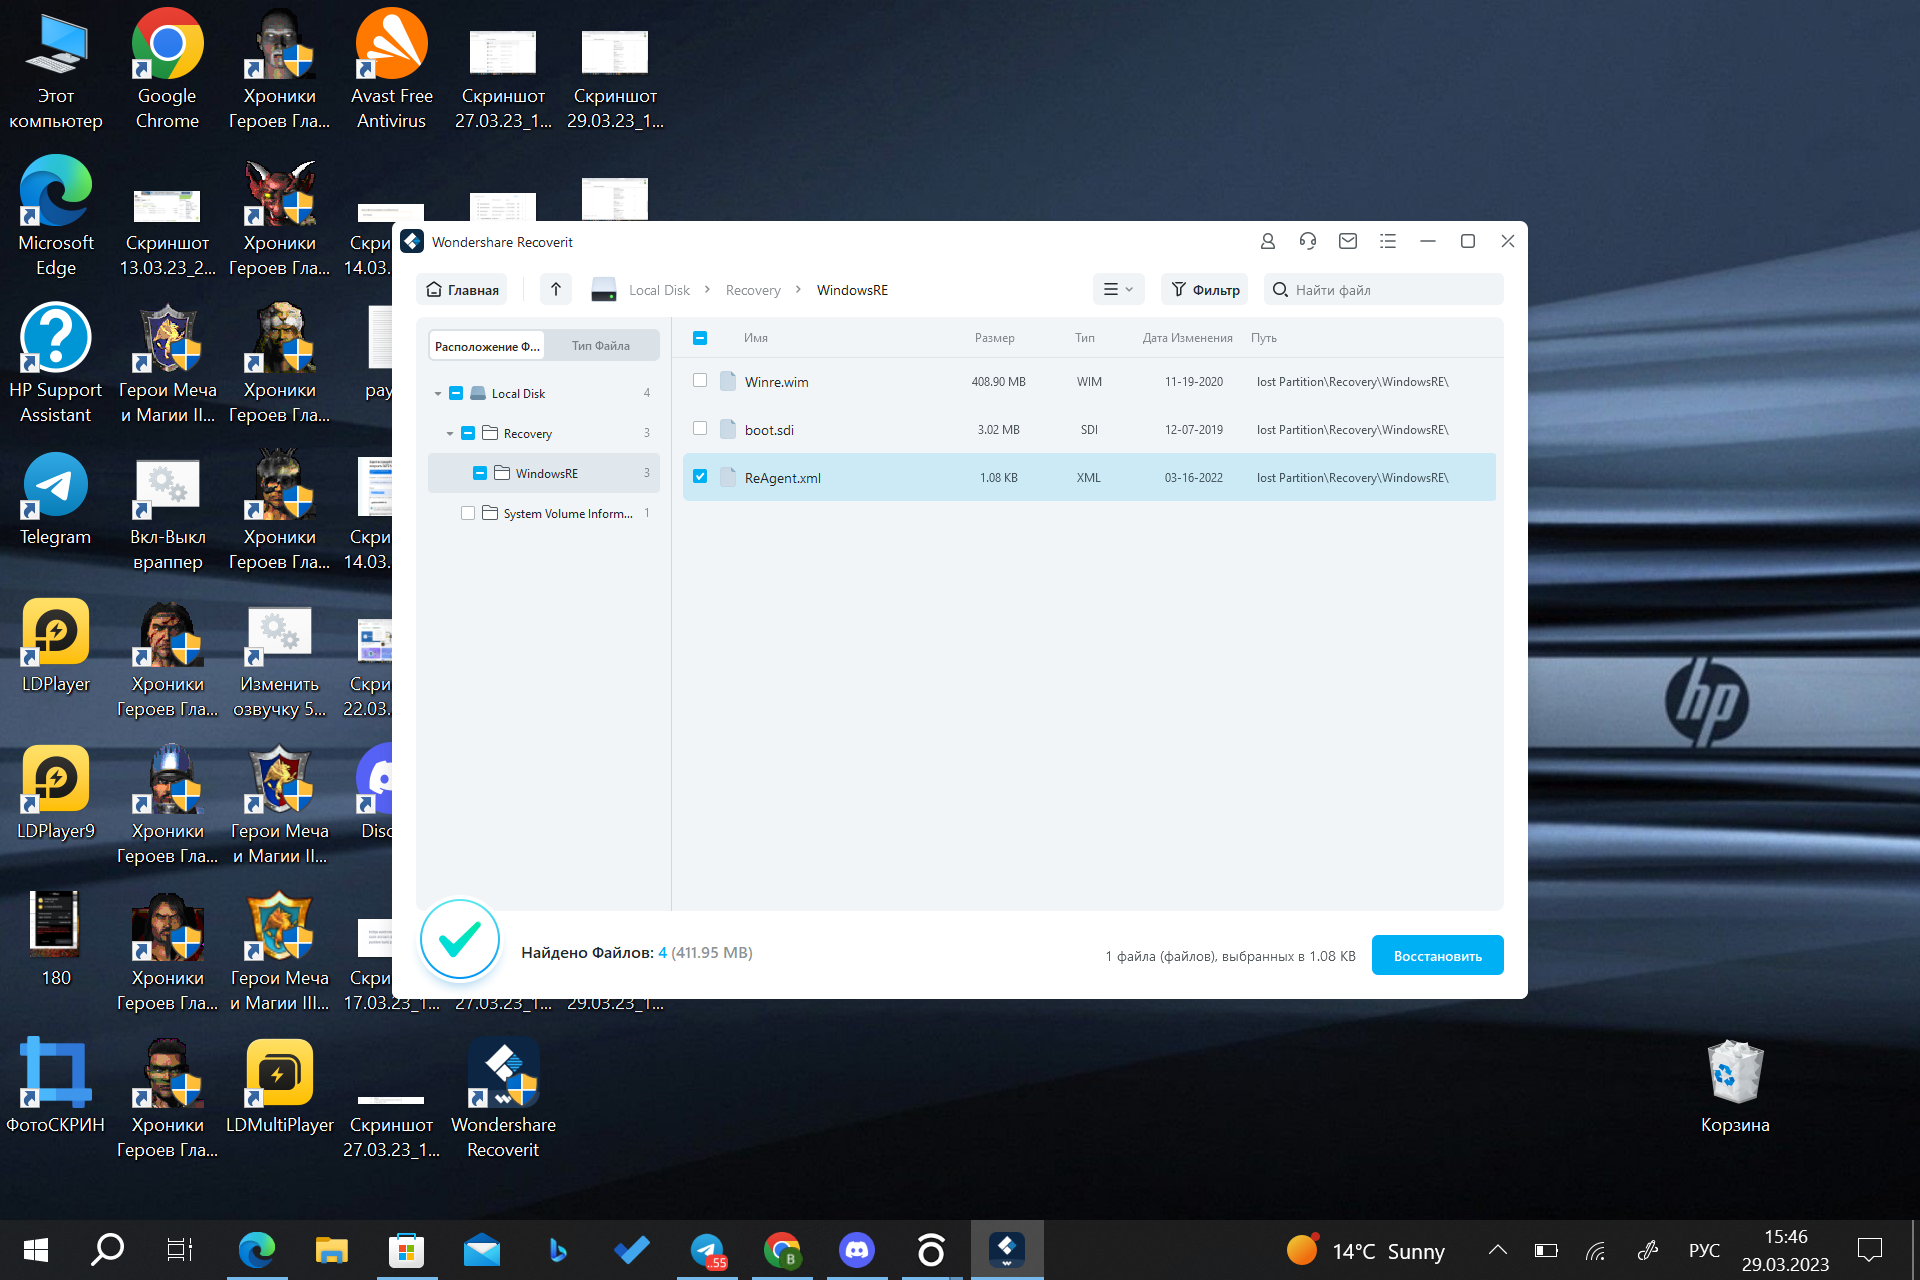Toggle the select-all checkbox in file list header
Screen dimensions: 1920x1280
pos(700,338)
